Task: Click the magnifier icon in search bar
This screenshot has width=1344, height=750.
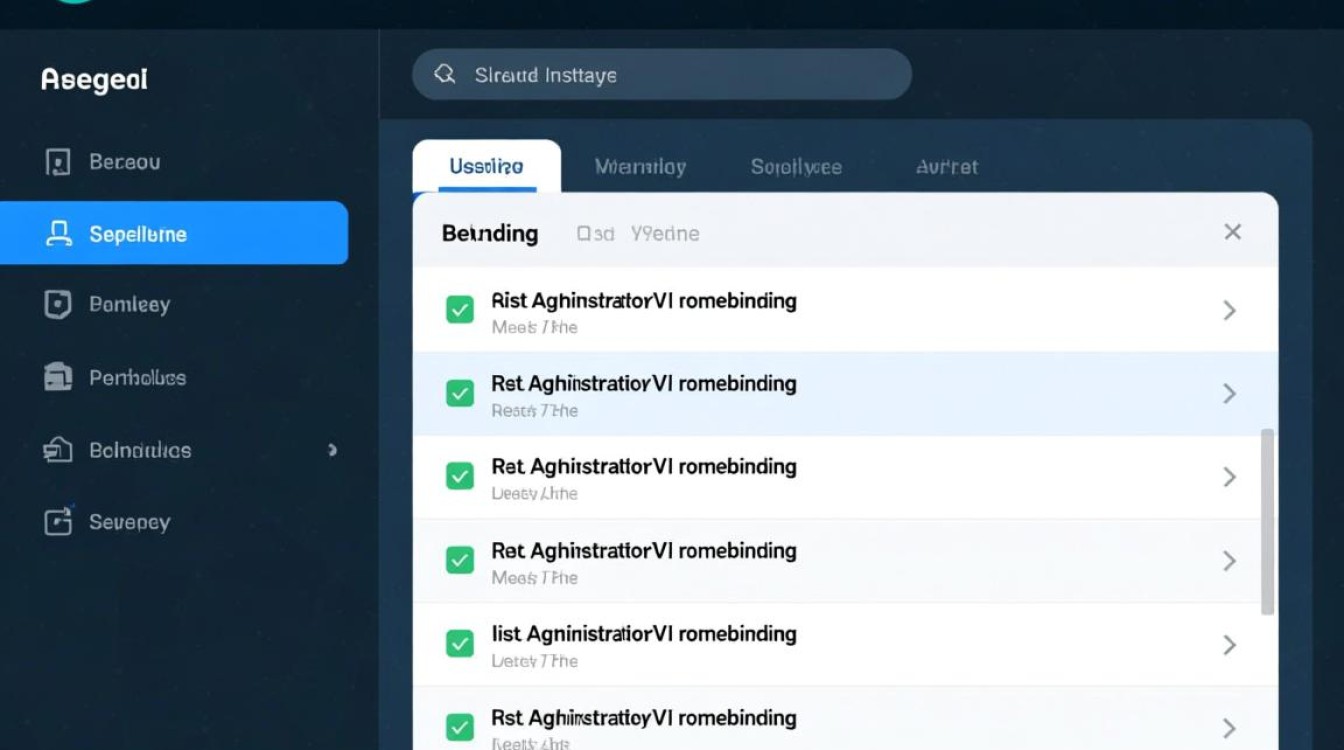Action: click(445, 75)
